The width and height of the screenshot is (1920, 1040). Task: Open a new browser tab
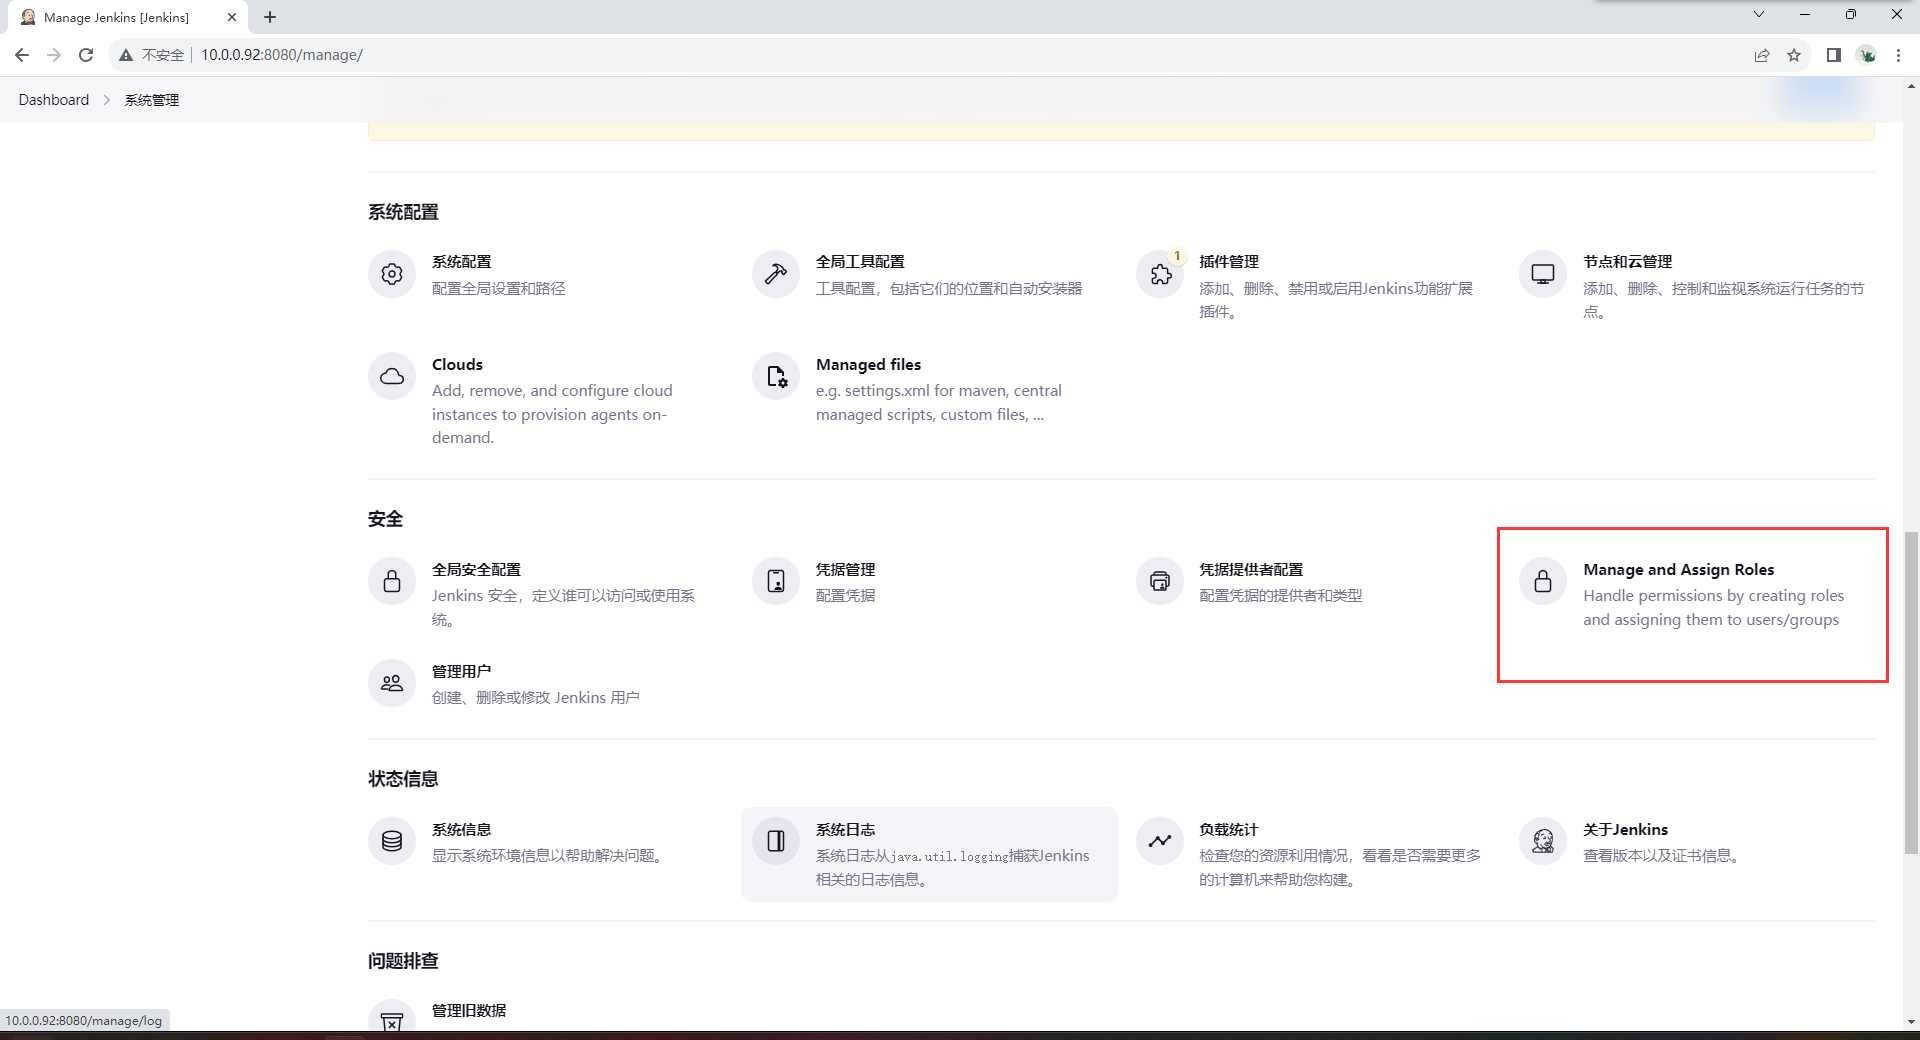[270, 17]
